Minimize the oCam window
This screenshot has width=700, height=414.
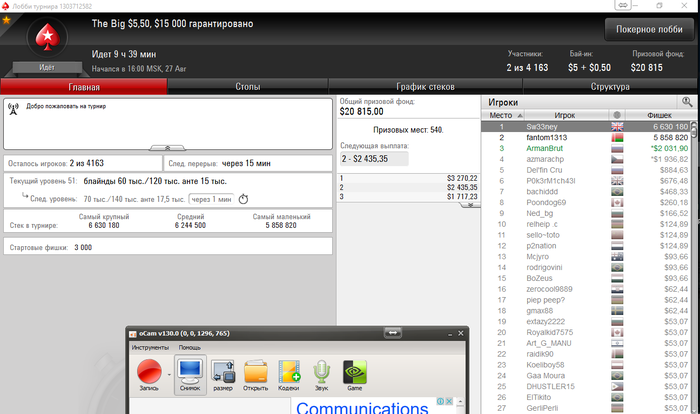(450, 334)
